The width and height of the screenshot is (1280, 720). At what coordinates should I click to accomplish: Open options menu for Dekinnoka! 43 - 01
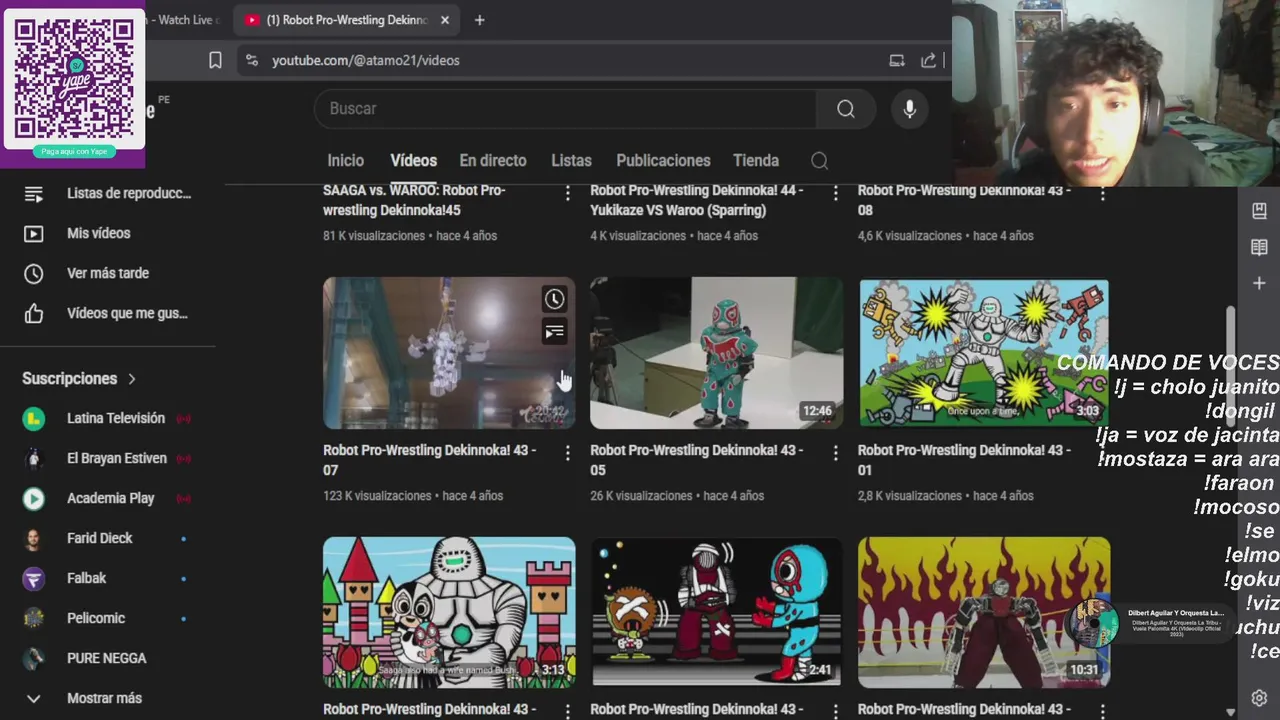pyautogui.click(x=1102, y=453)
